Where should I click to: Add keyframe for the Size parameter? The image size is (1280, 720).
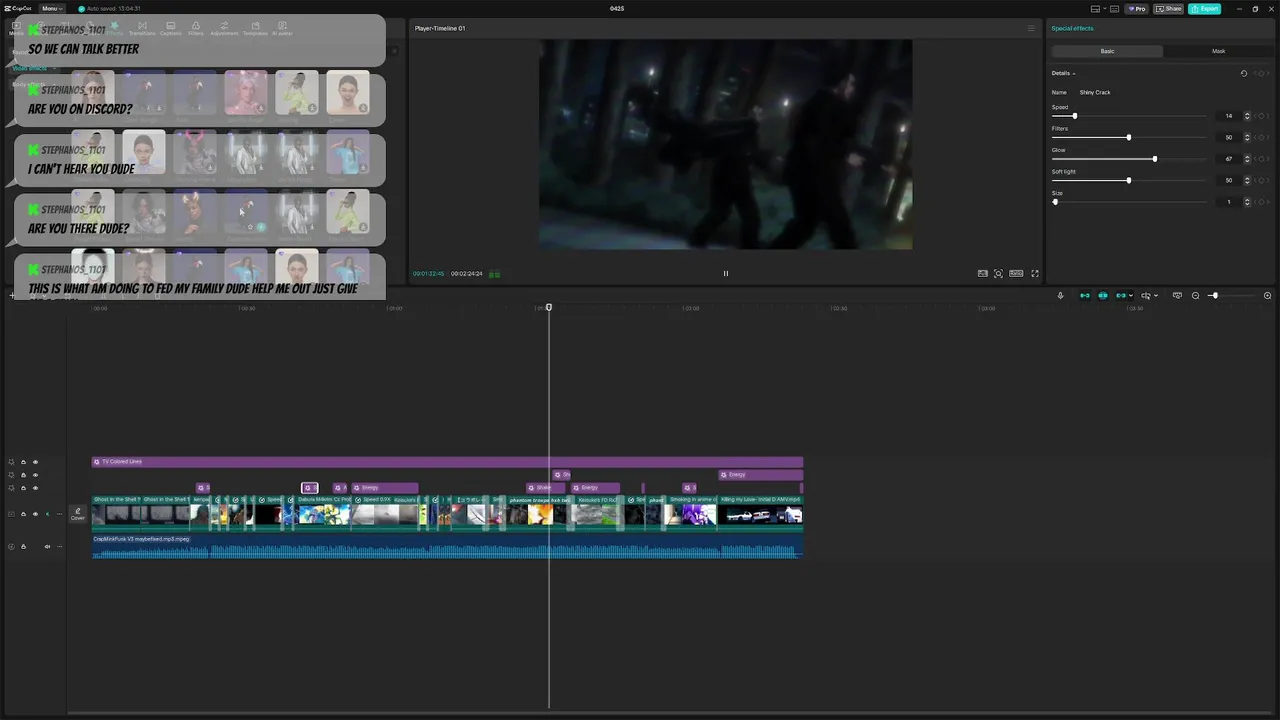[1262, 202]
